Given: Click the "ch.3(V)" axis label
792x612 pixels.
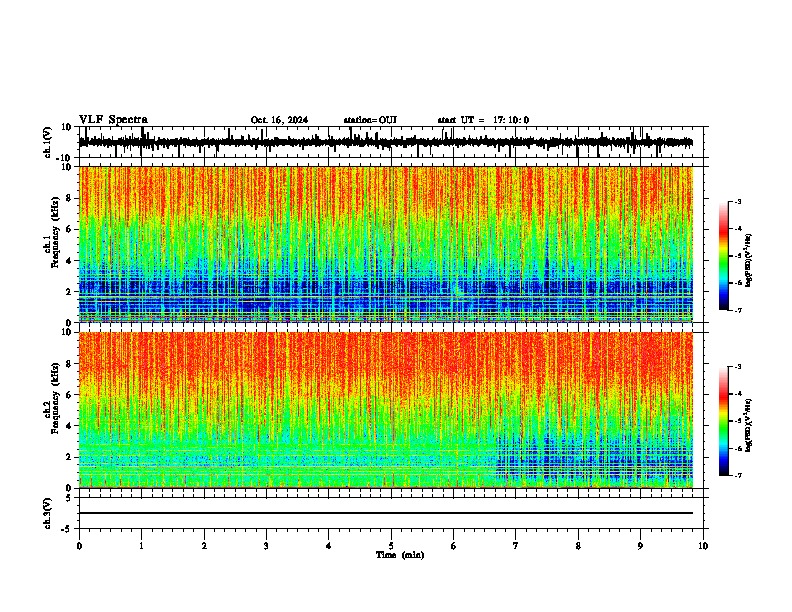Looking at the screenshot, I should pyautogui.click(x=48, y=513).
